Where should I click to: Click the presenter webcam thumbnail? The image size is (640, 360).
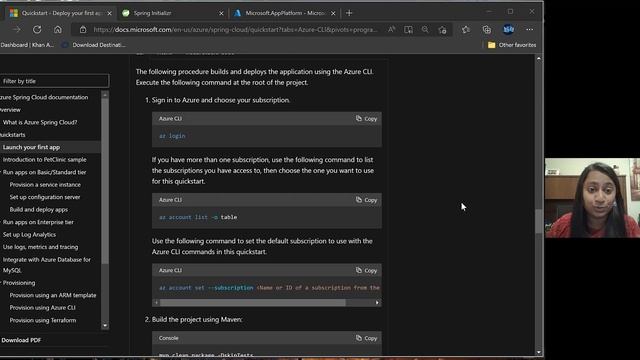pos(592,198)
